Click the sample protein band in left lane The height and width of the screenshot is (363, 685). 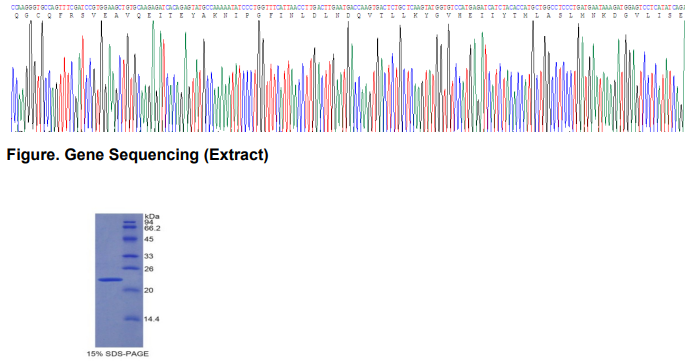[110, 280]
